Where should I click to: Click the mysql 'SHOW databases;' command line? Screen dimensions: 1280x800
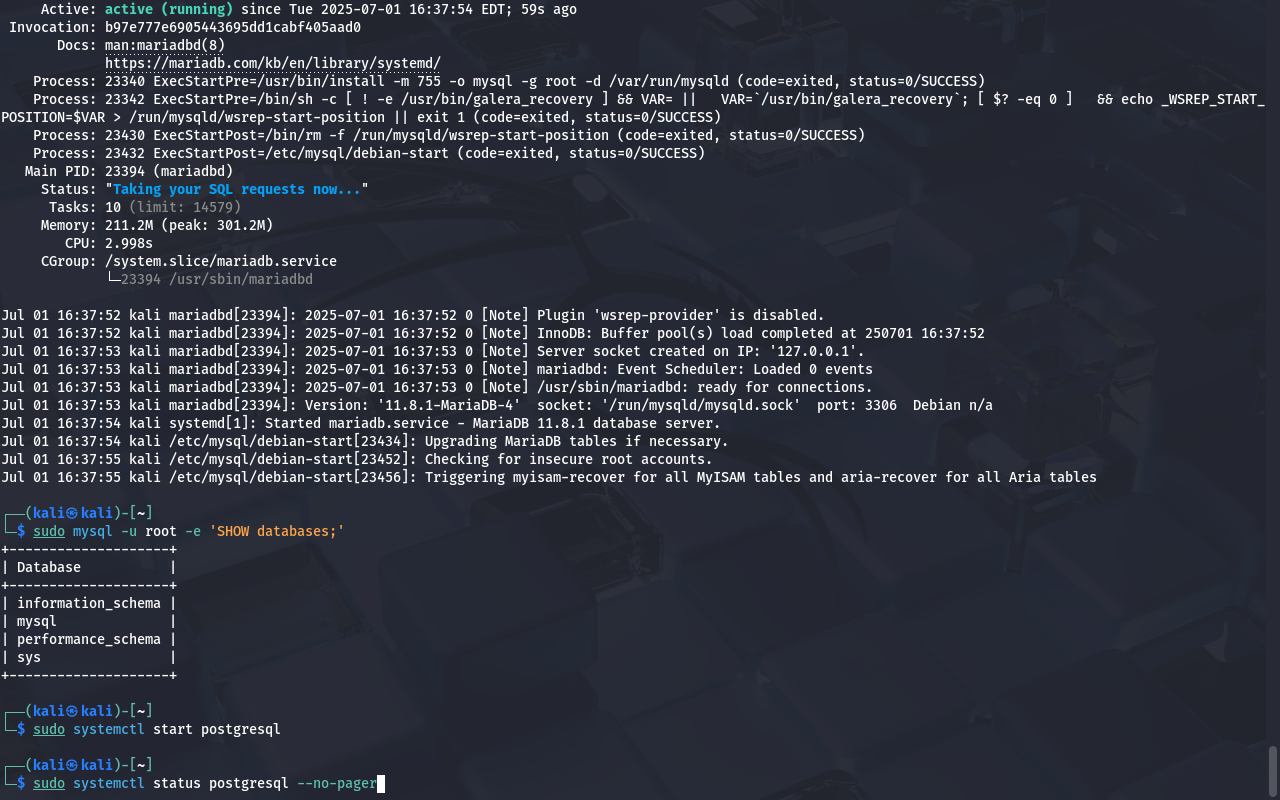tap(189, 531)
